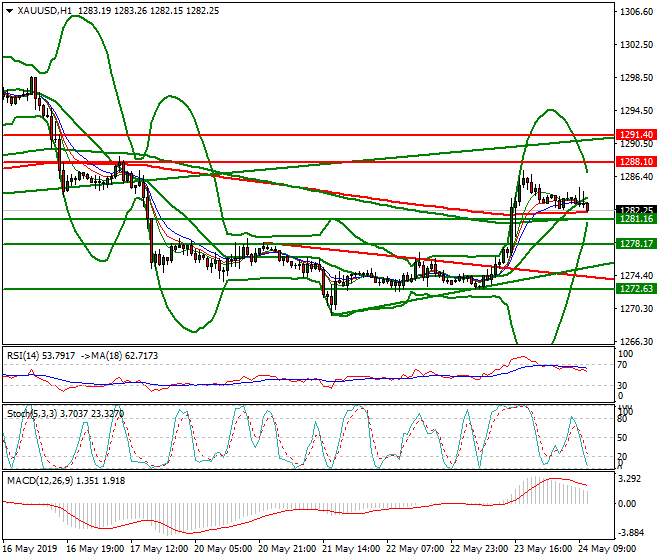Select the MACD(12,26,9) indicator label
Screen dimensions: 660x560
(40, 480)
